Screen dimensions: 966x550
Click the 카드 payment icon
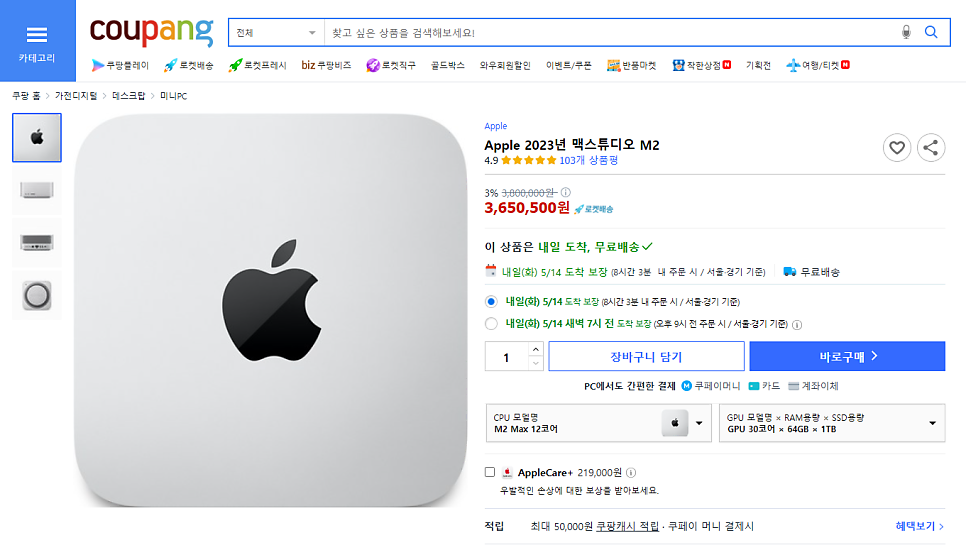753,386
